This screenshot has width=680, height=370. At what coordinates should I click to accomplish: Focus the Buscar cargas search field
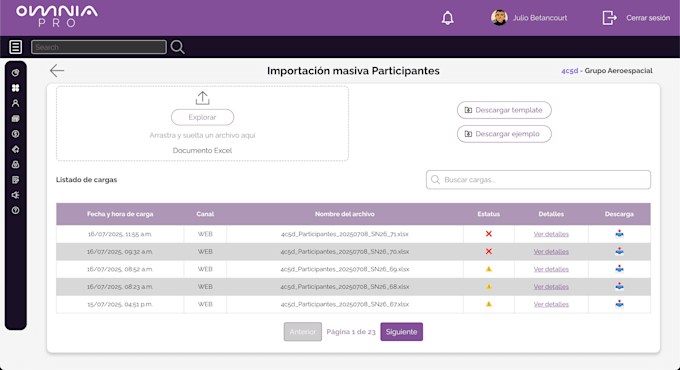(538, 180)
